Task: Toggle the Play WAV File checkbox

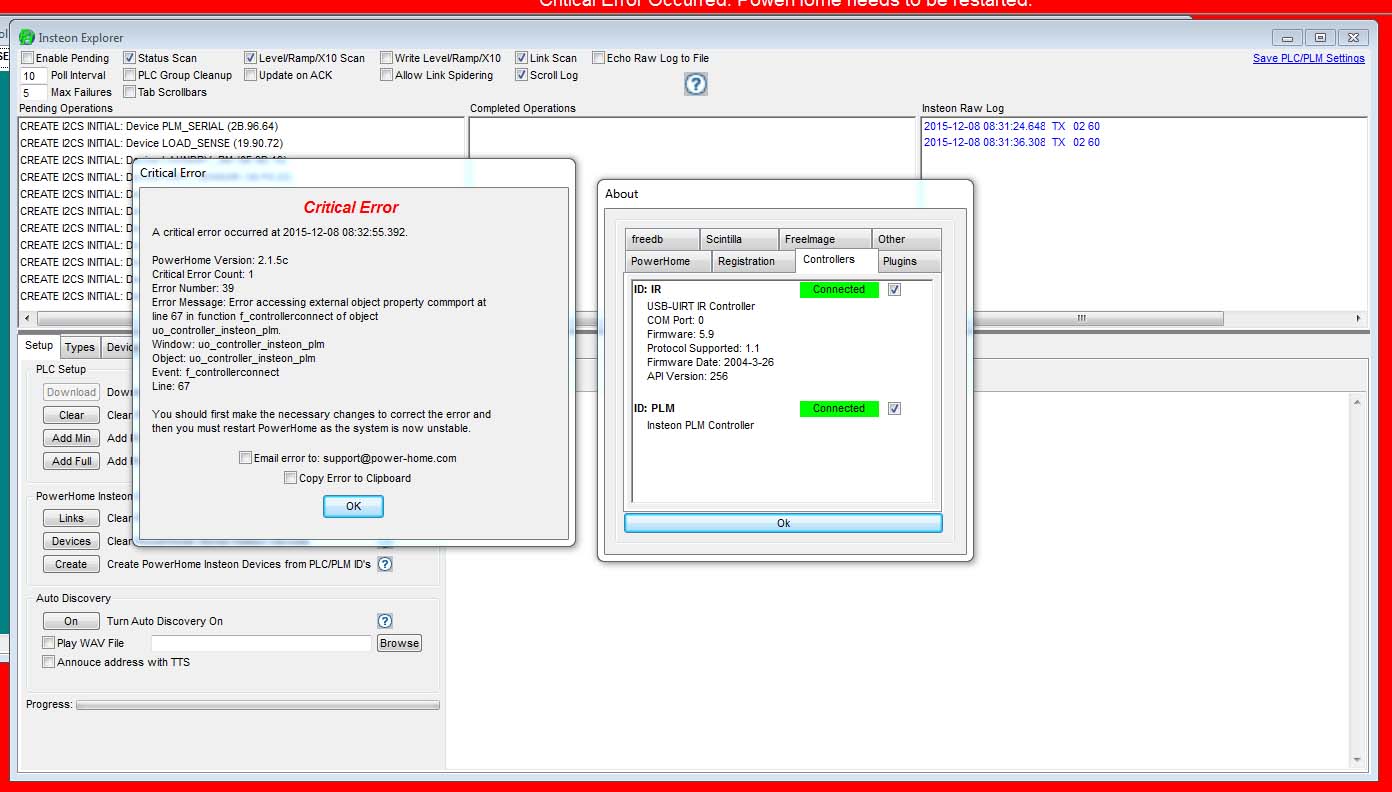Action: click(x=48, y=643)
